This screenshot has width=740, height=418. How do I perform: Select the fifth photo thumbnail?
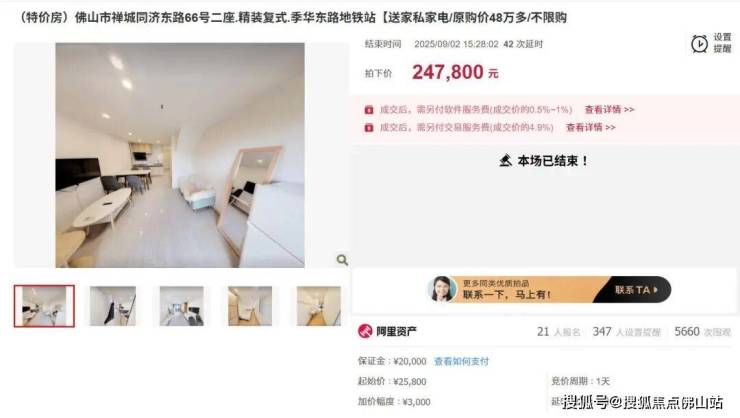tap(319, 306)
